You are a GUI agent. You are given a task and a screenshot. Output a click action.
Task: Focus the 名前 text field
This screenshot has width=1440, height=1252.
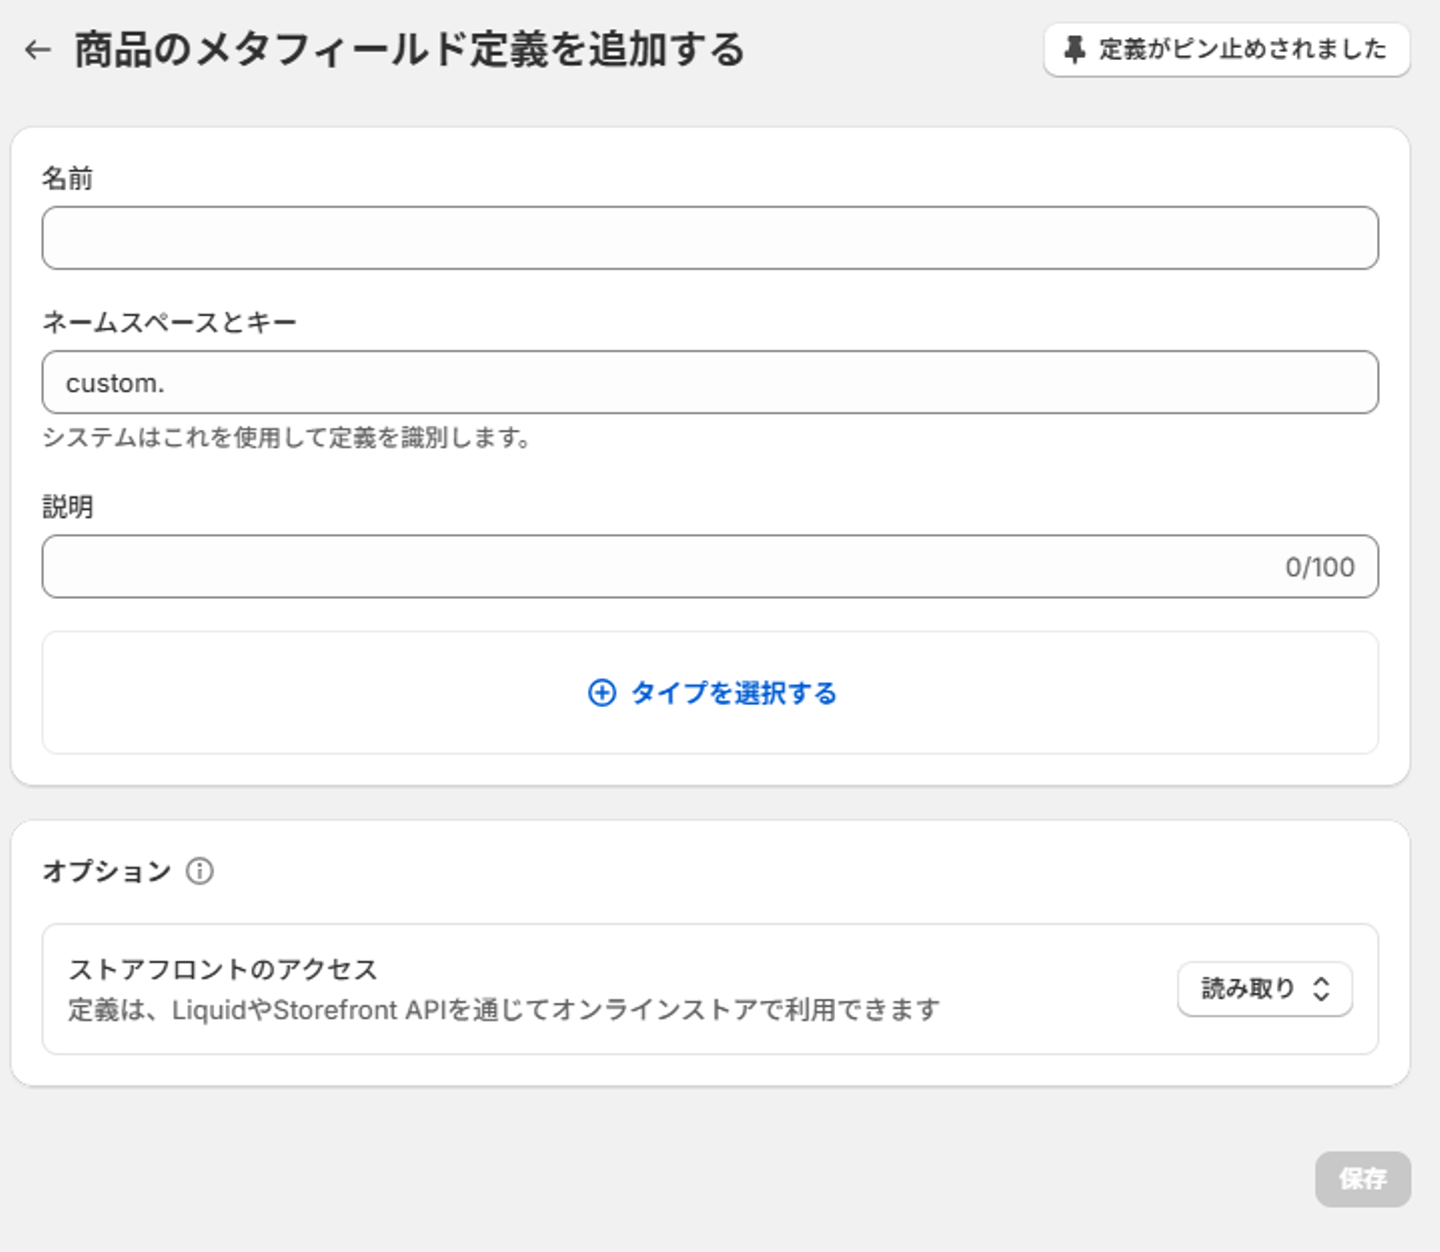(710, 238)
